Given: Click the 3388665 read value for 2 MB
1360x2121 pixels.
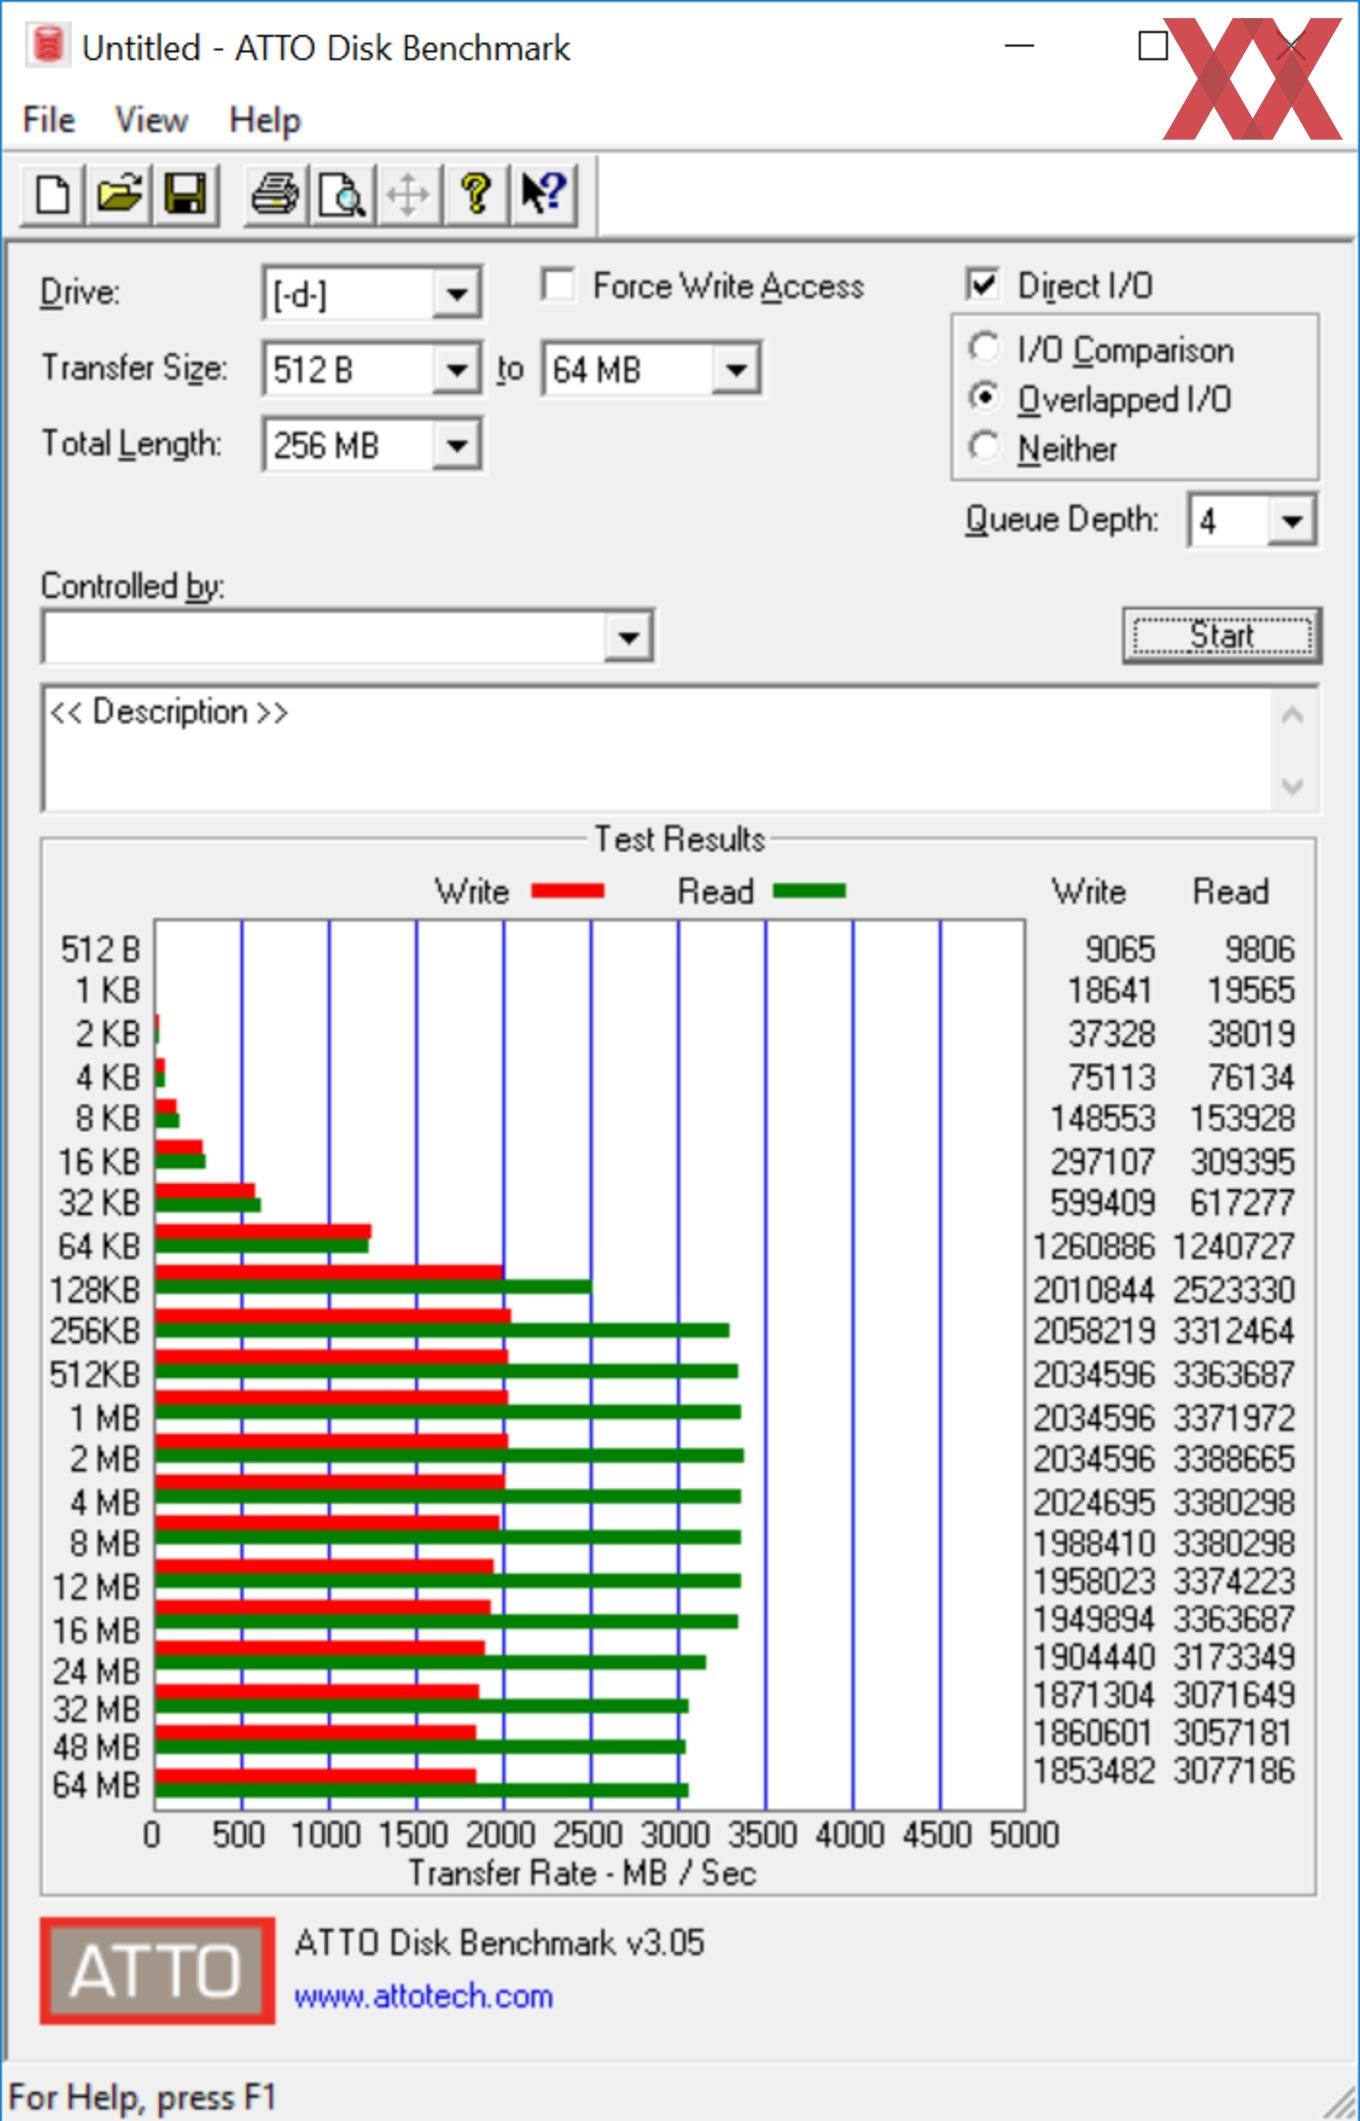Looking at the screenshot, I should coord(1234,1458).
